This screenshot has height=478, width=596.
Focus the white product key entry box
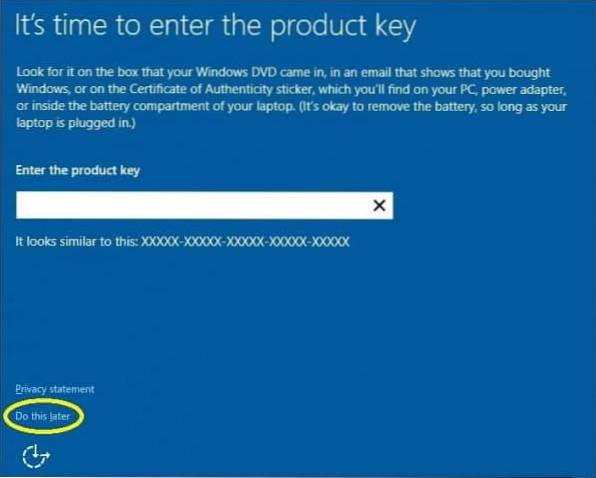pos(204,206)
